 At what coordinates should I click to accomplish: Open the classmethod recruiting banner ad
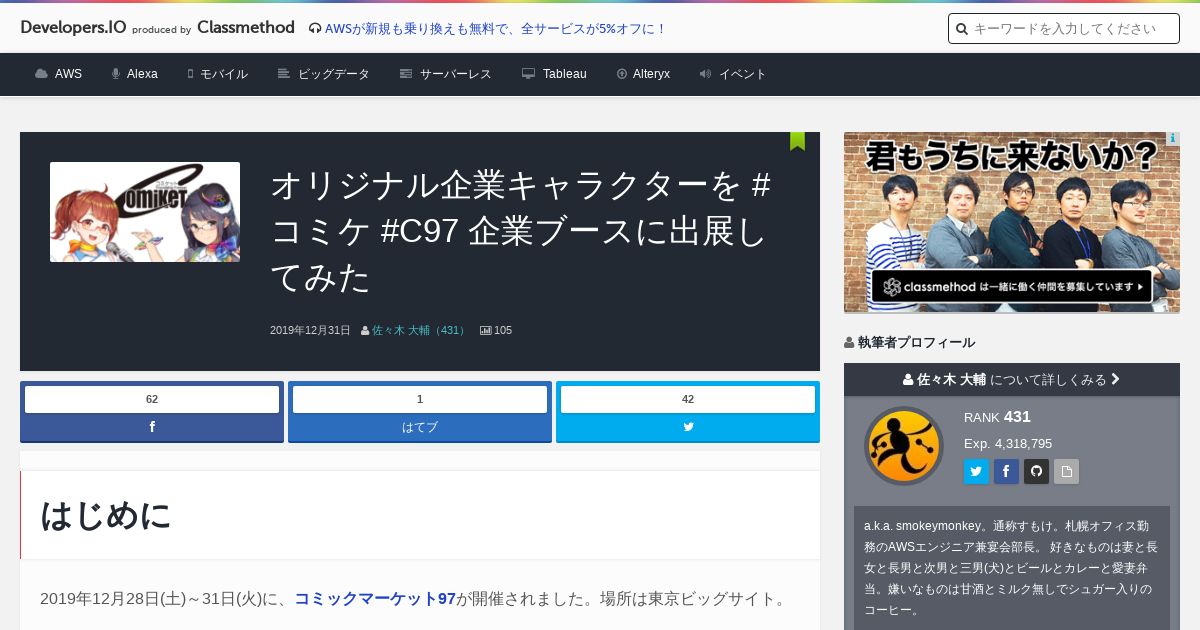1012,222
